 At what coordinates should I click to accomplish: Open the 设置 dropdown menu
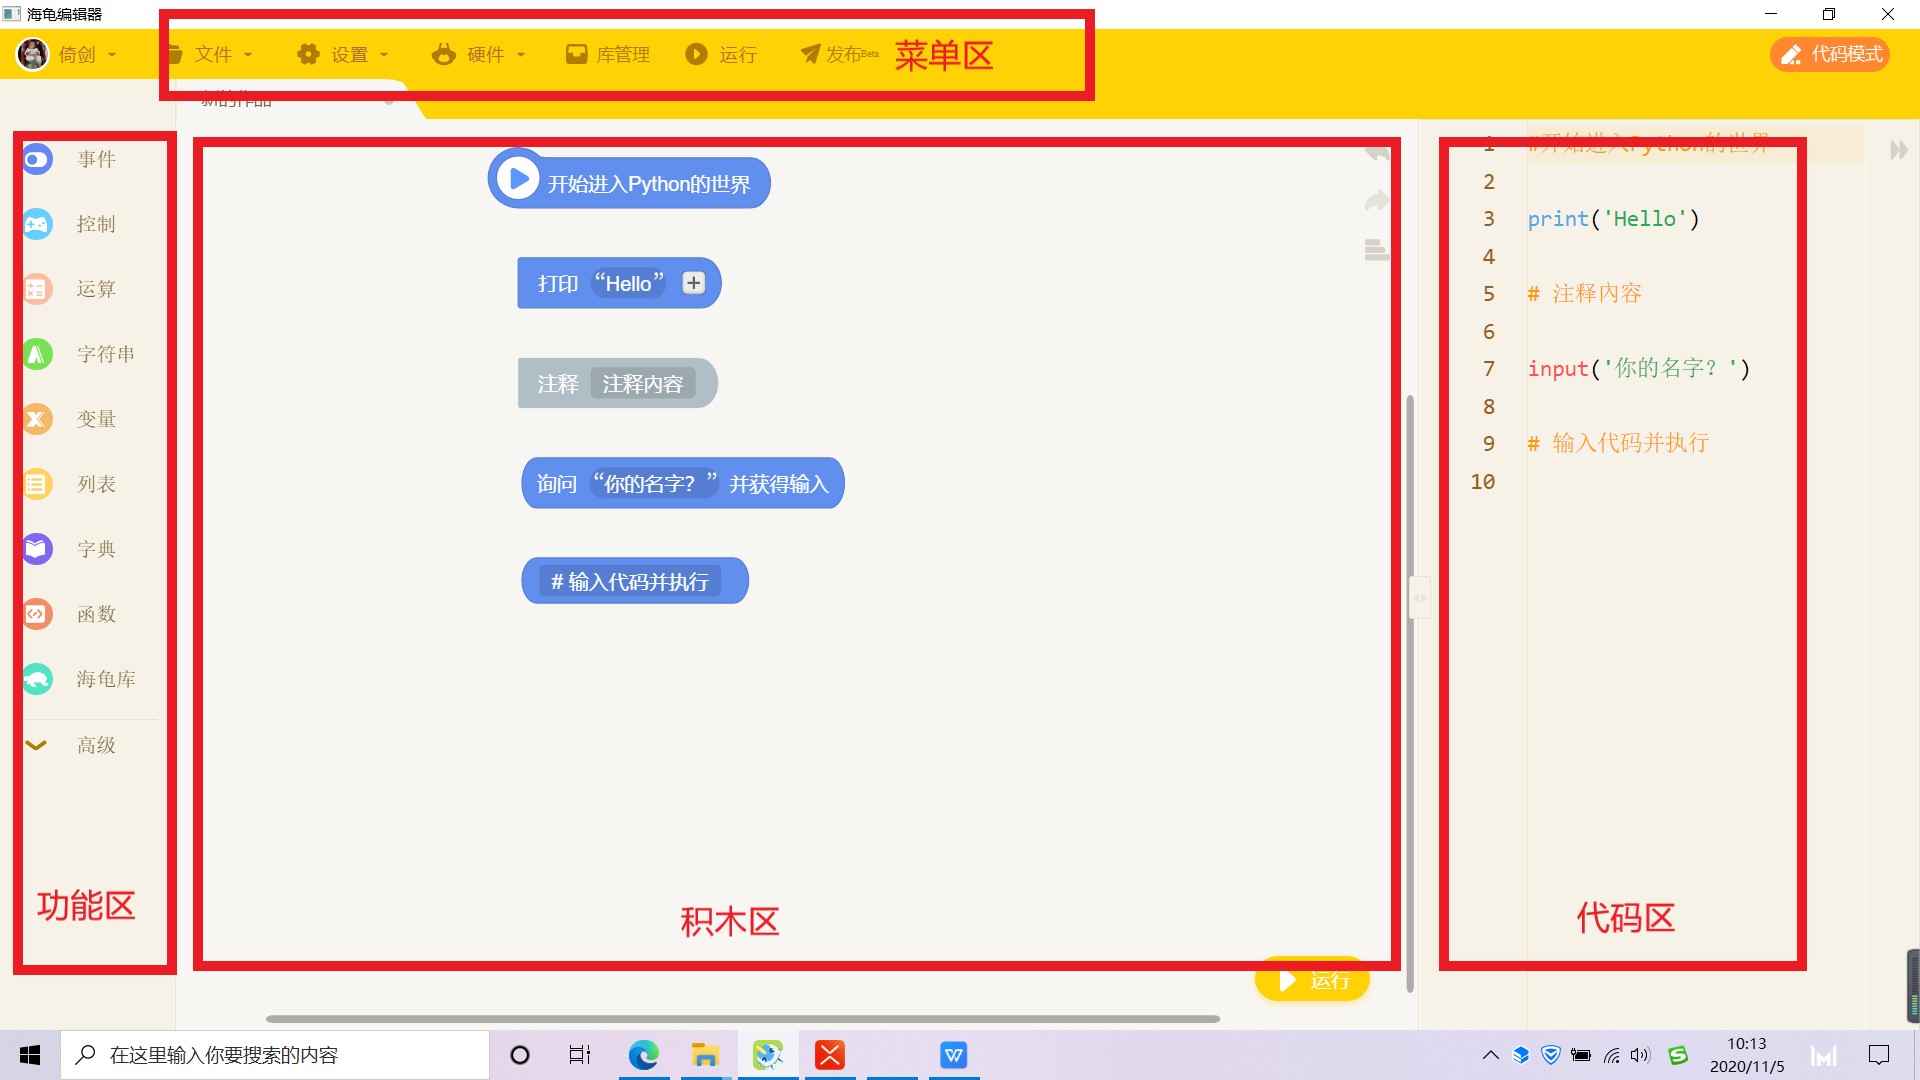click(343, 54)
